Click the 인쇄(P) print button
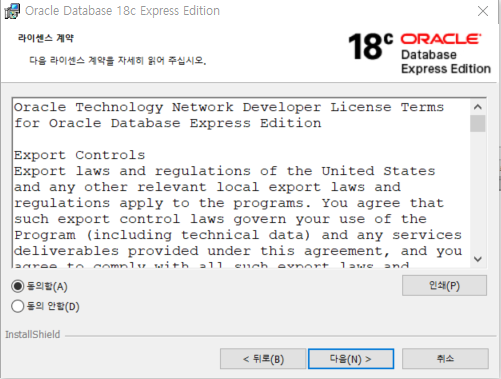Screen dimensions: 501x379 coord(444,285)
